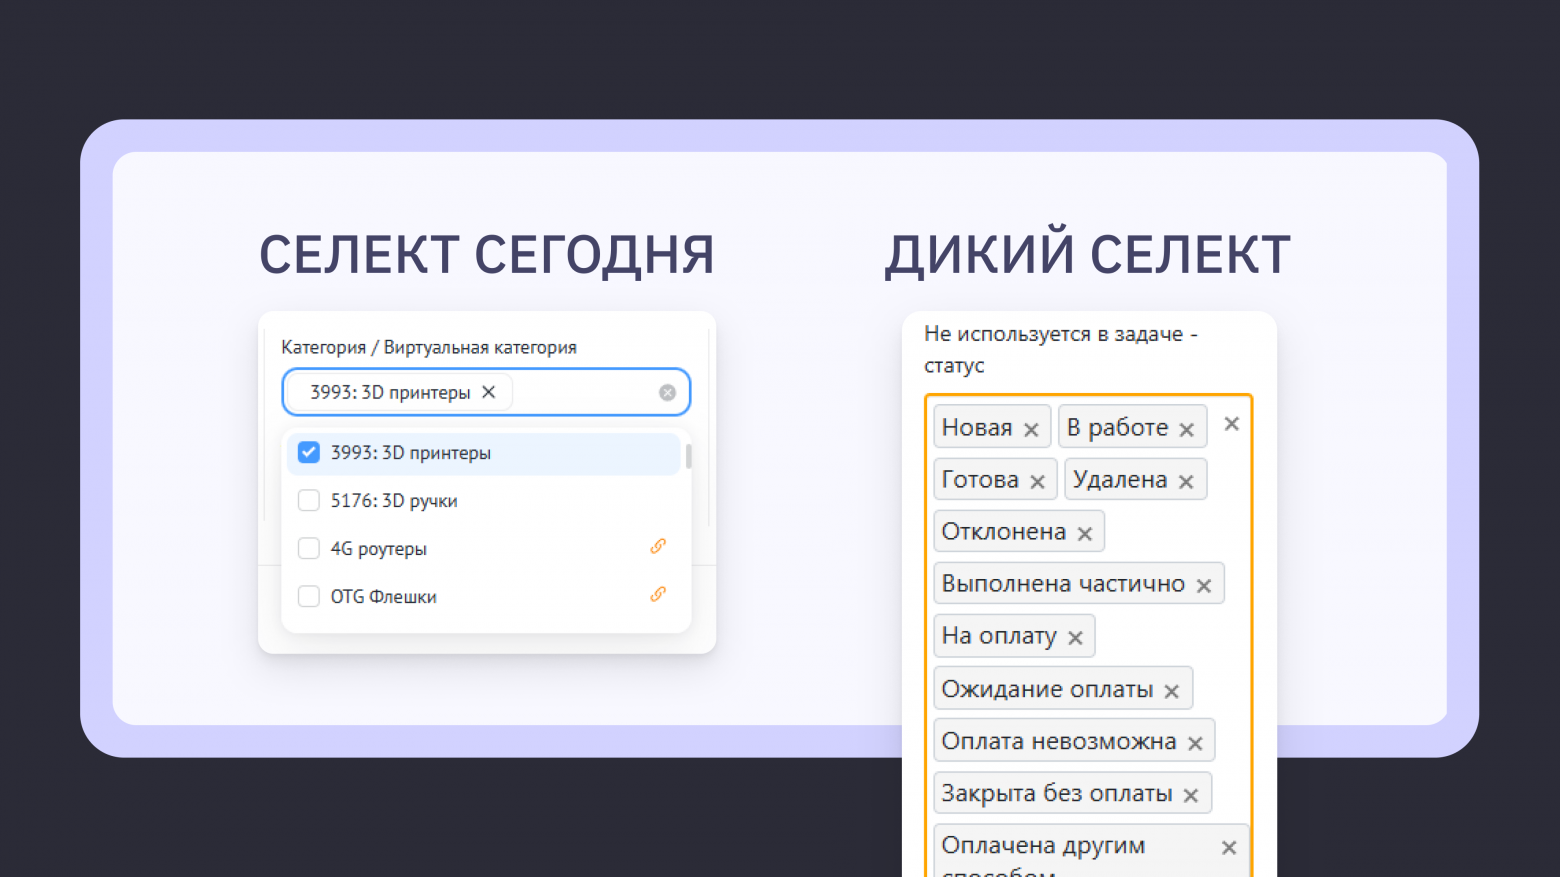The width and height of the screenshot is (1560, 877).
Task: Click the link icon beside OTG Флешки
Action: tap(658, 594)
